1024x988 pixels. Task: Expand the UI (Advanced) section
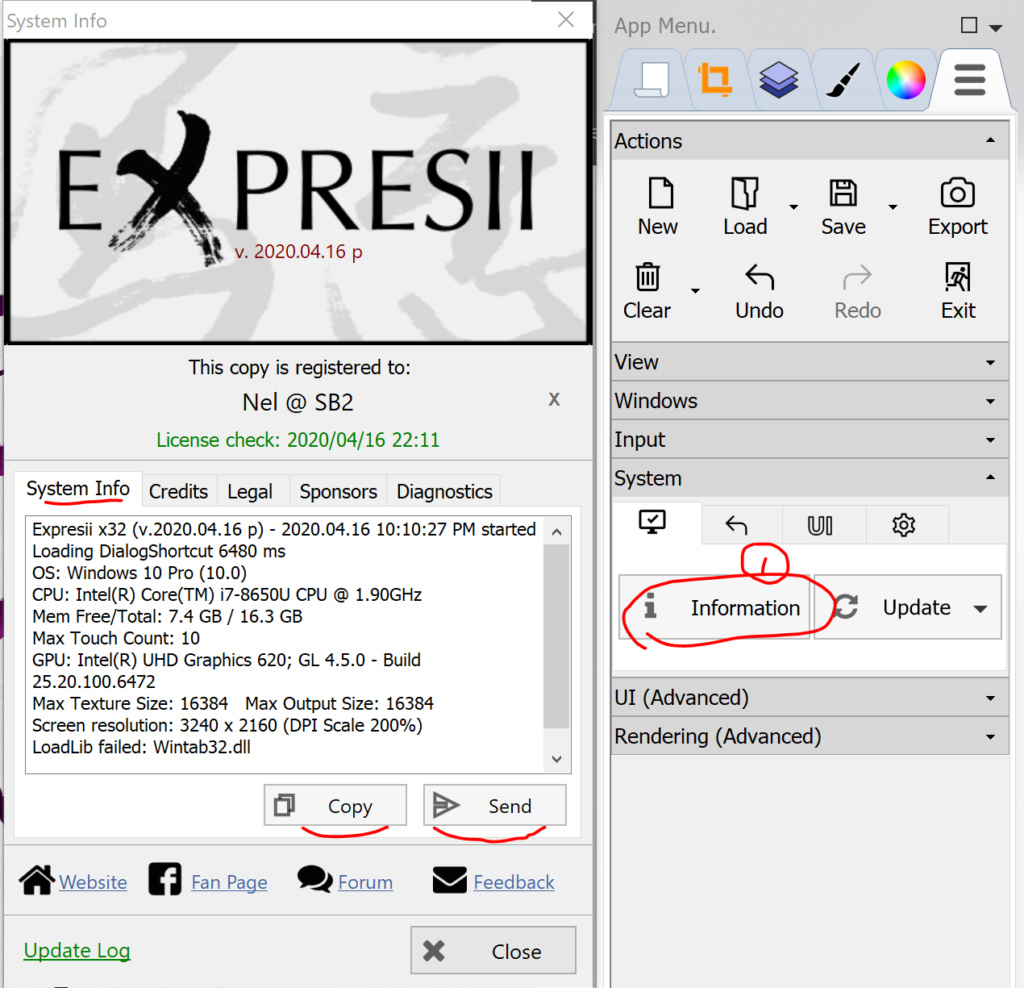810,697
